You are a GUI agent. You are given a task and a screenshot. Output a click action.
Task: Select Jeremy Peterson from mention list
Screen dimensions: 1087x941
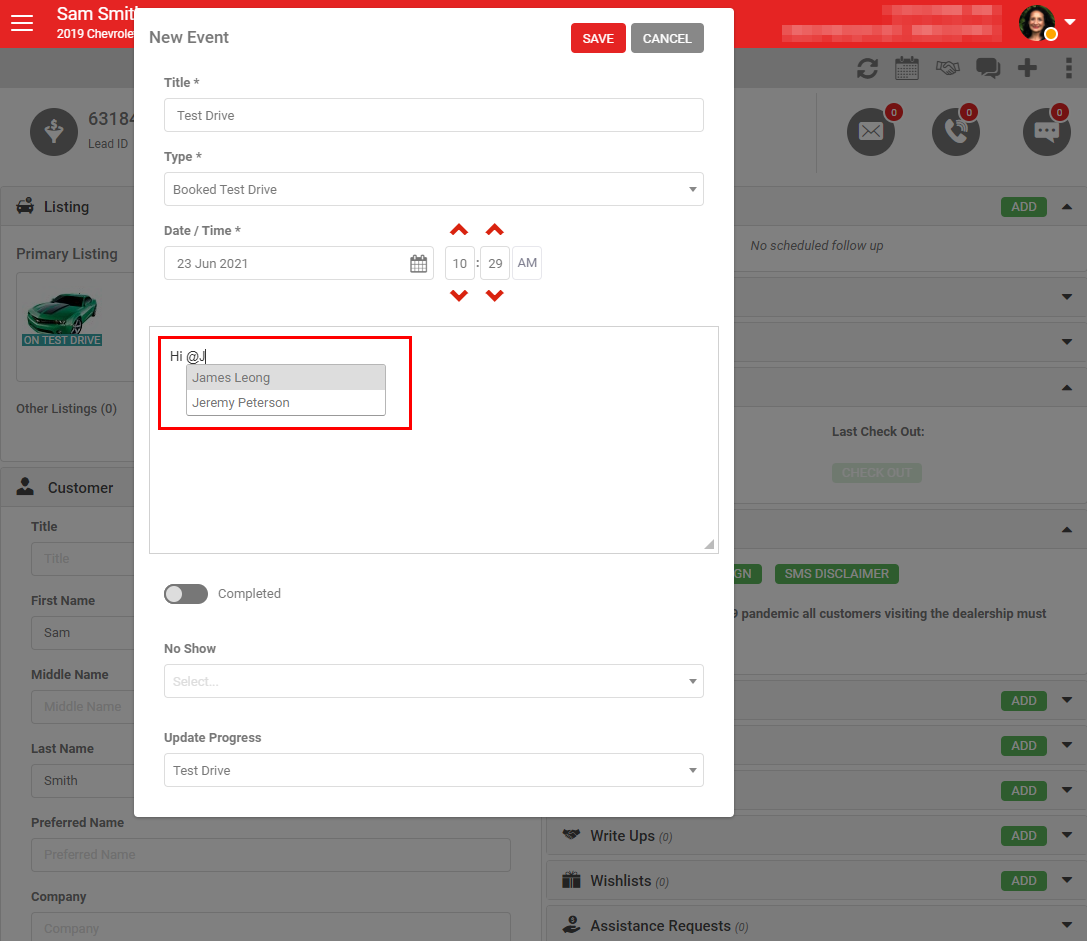click(286, 403)
